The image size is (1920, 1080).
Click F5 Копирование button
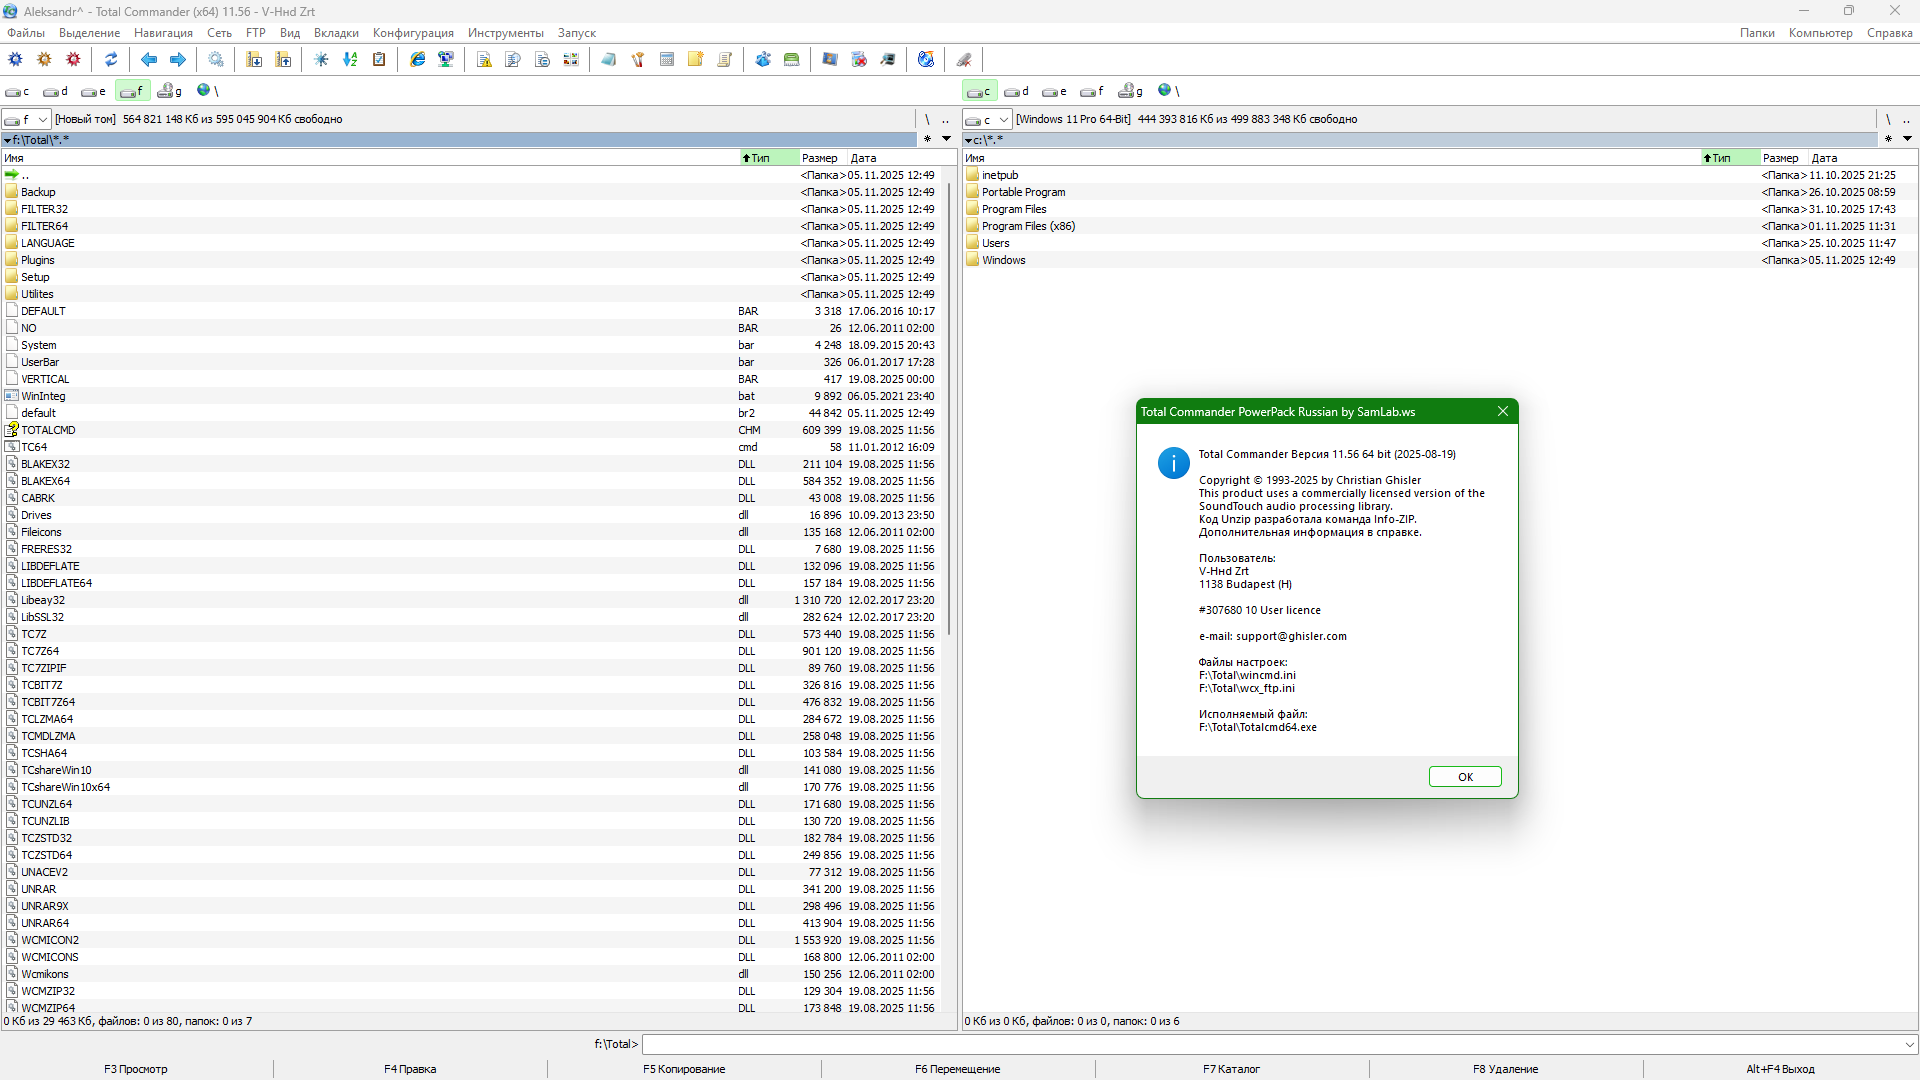pyautogui.click(x=684, y=1069)
